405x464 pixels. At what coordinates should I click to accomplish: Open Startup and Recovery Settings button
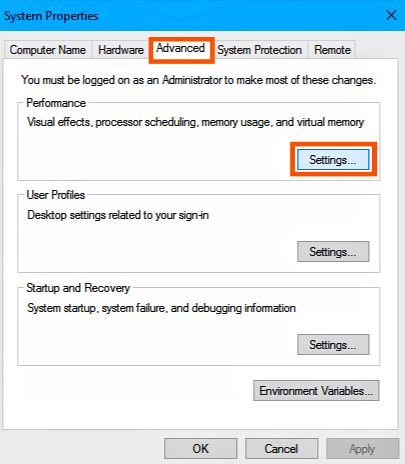(333, 345)
